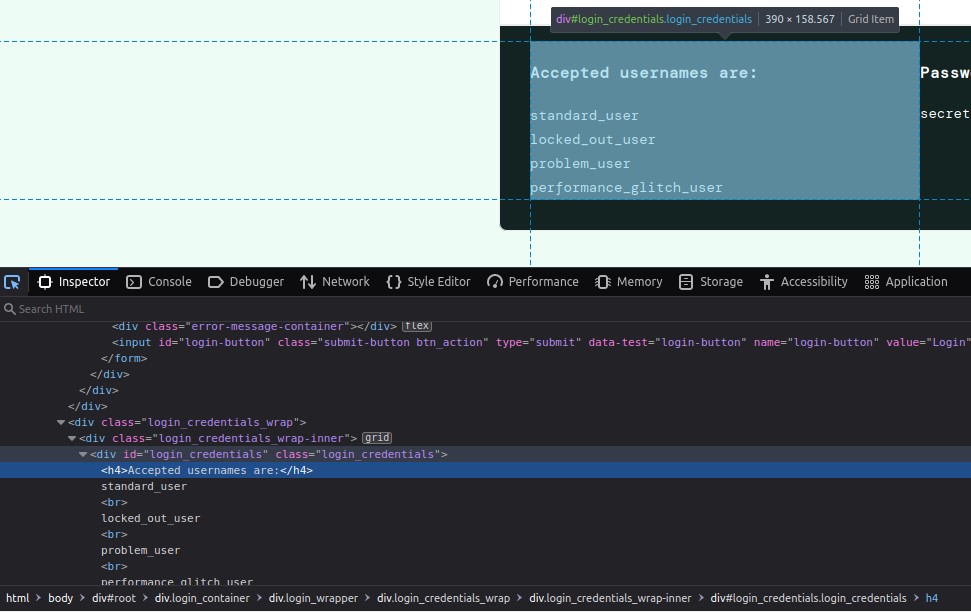Click body in the breadcrumb trail

(x=60, y=598)
